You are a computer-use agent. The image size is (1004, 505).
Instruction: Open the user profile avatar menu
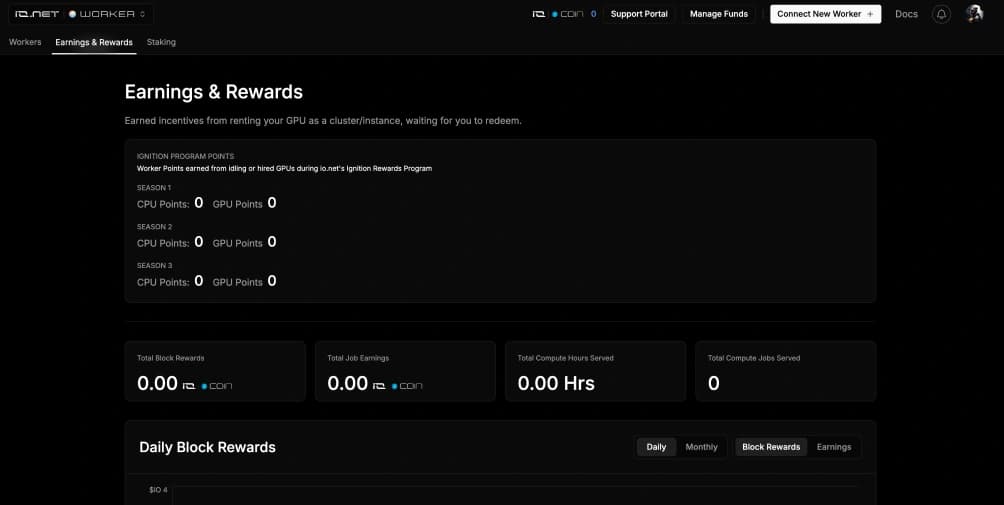tap(974, 14)
